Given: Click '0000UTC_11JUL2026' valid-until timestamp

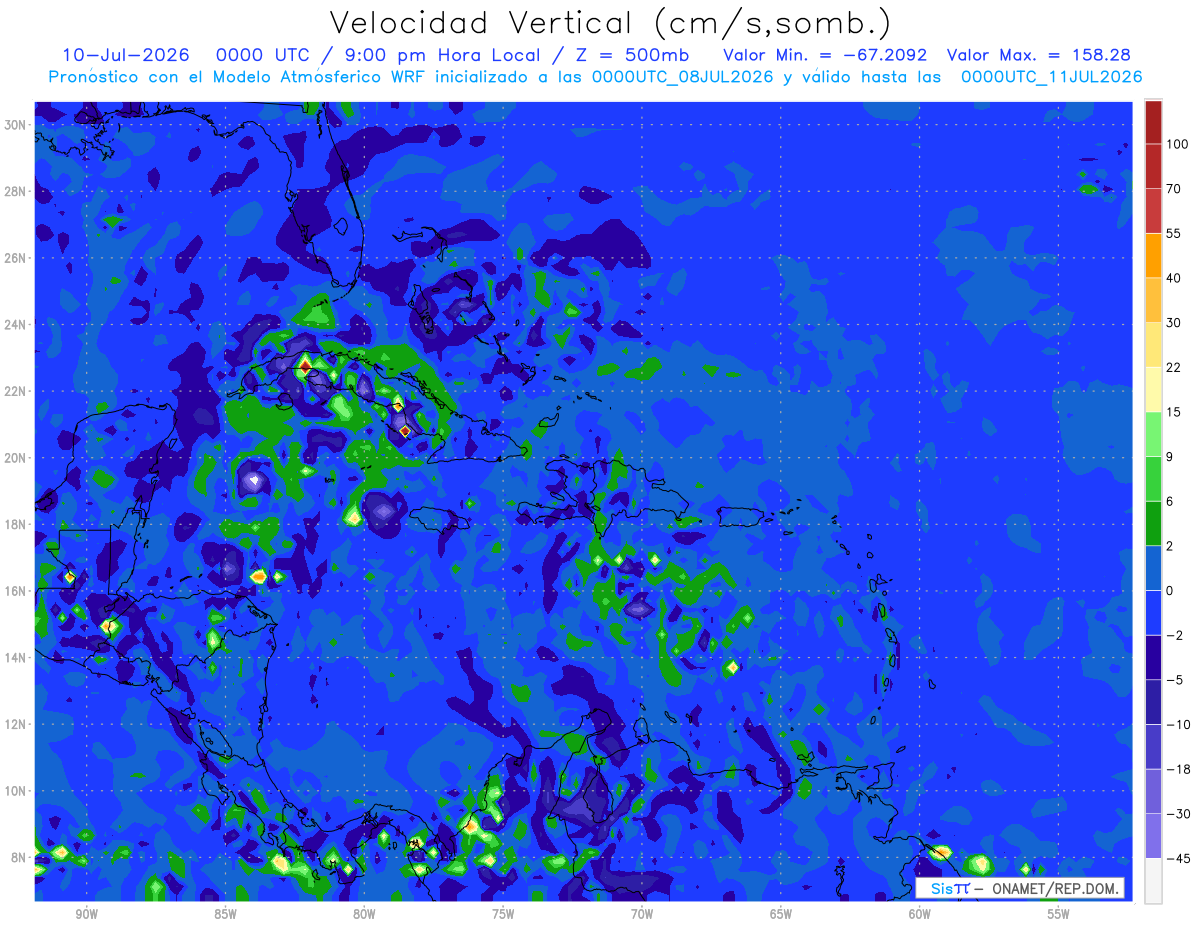Looking at the screenshot, I should point(1052,77).
